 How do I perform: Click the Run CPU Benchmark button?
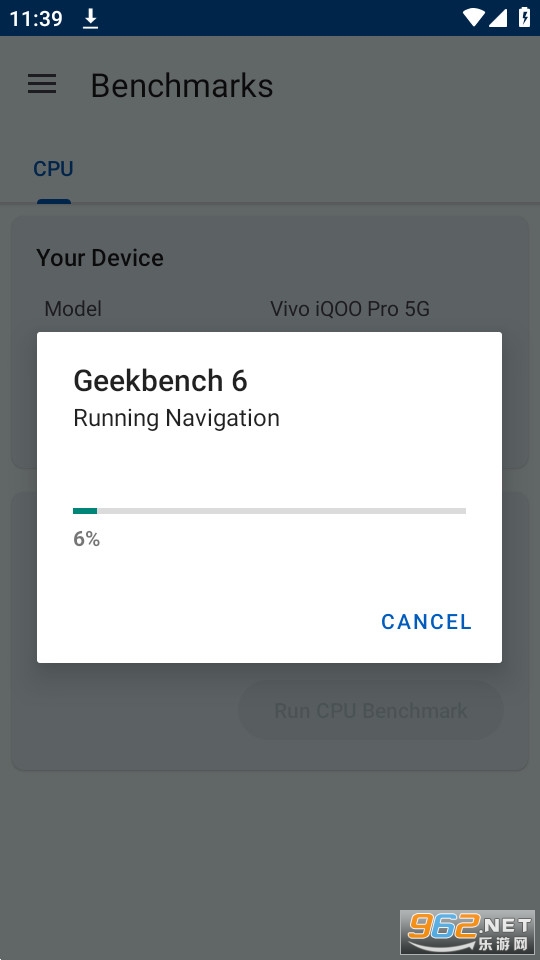[x=371, y=711]
